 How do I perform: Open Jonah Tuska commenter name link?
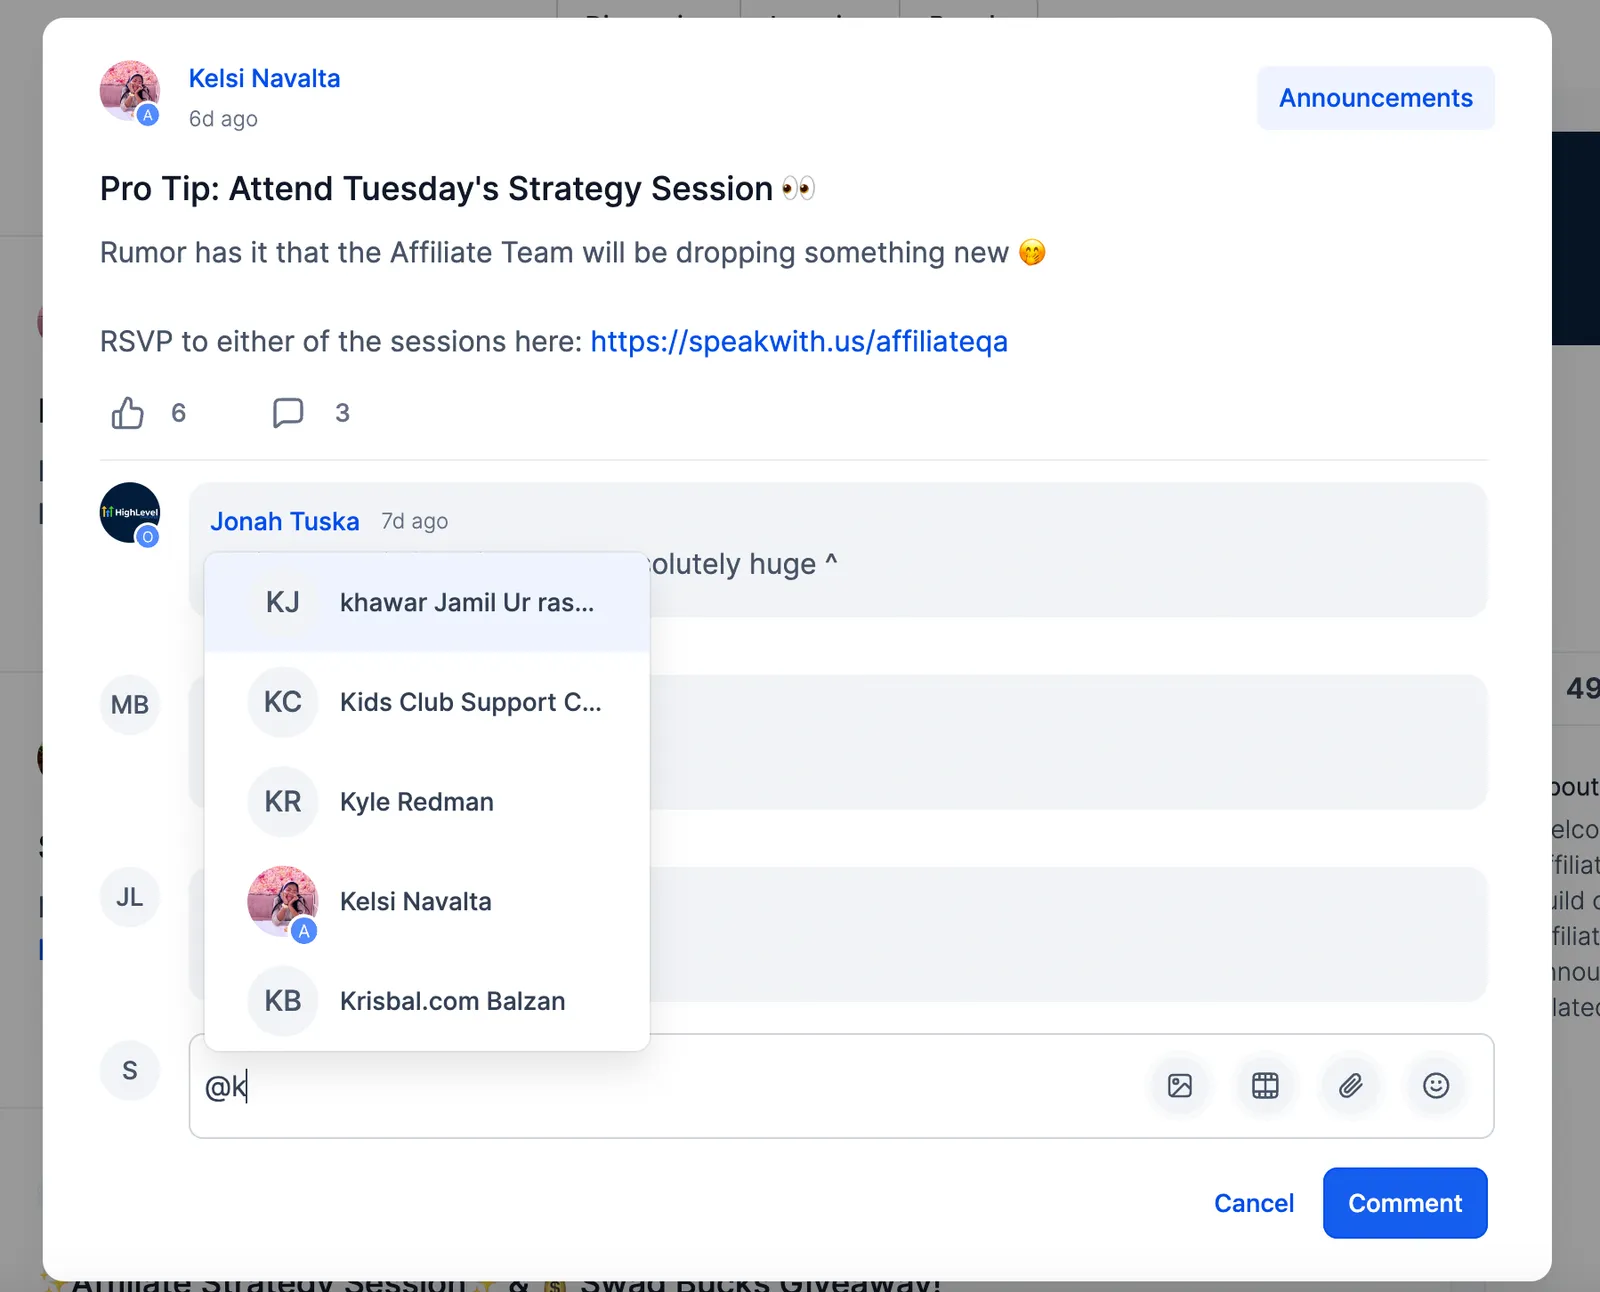tap(284, 522)
